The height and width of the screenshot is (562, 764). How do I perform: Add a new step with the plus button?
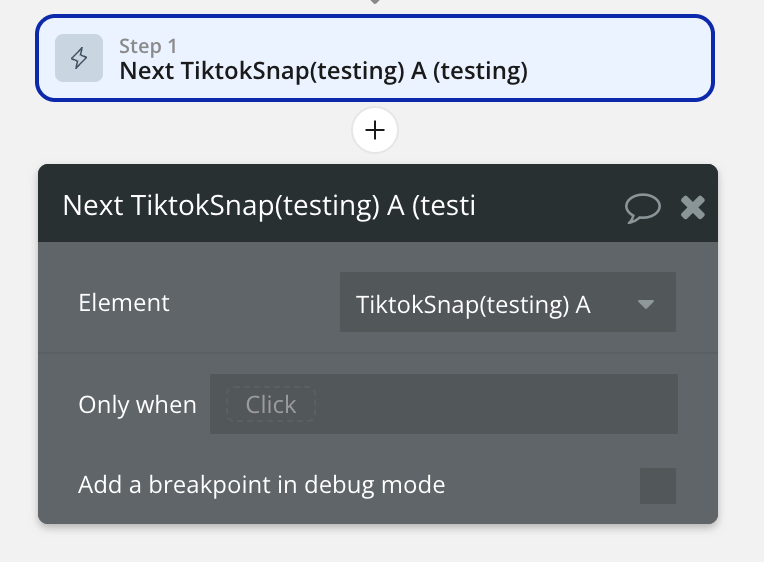point(375,130)
